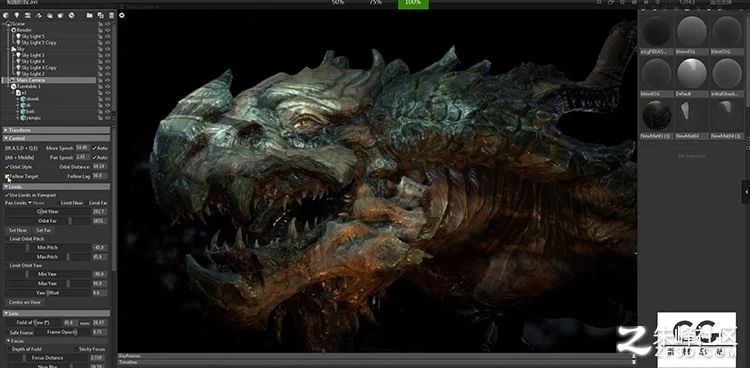Click the Set Far button
Screen dimensions: 750x368
[x=43, y=230]
